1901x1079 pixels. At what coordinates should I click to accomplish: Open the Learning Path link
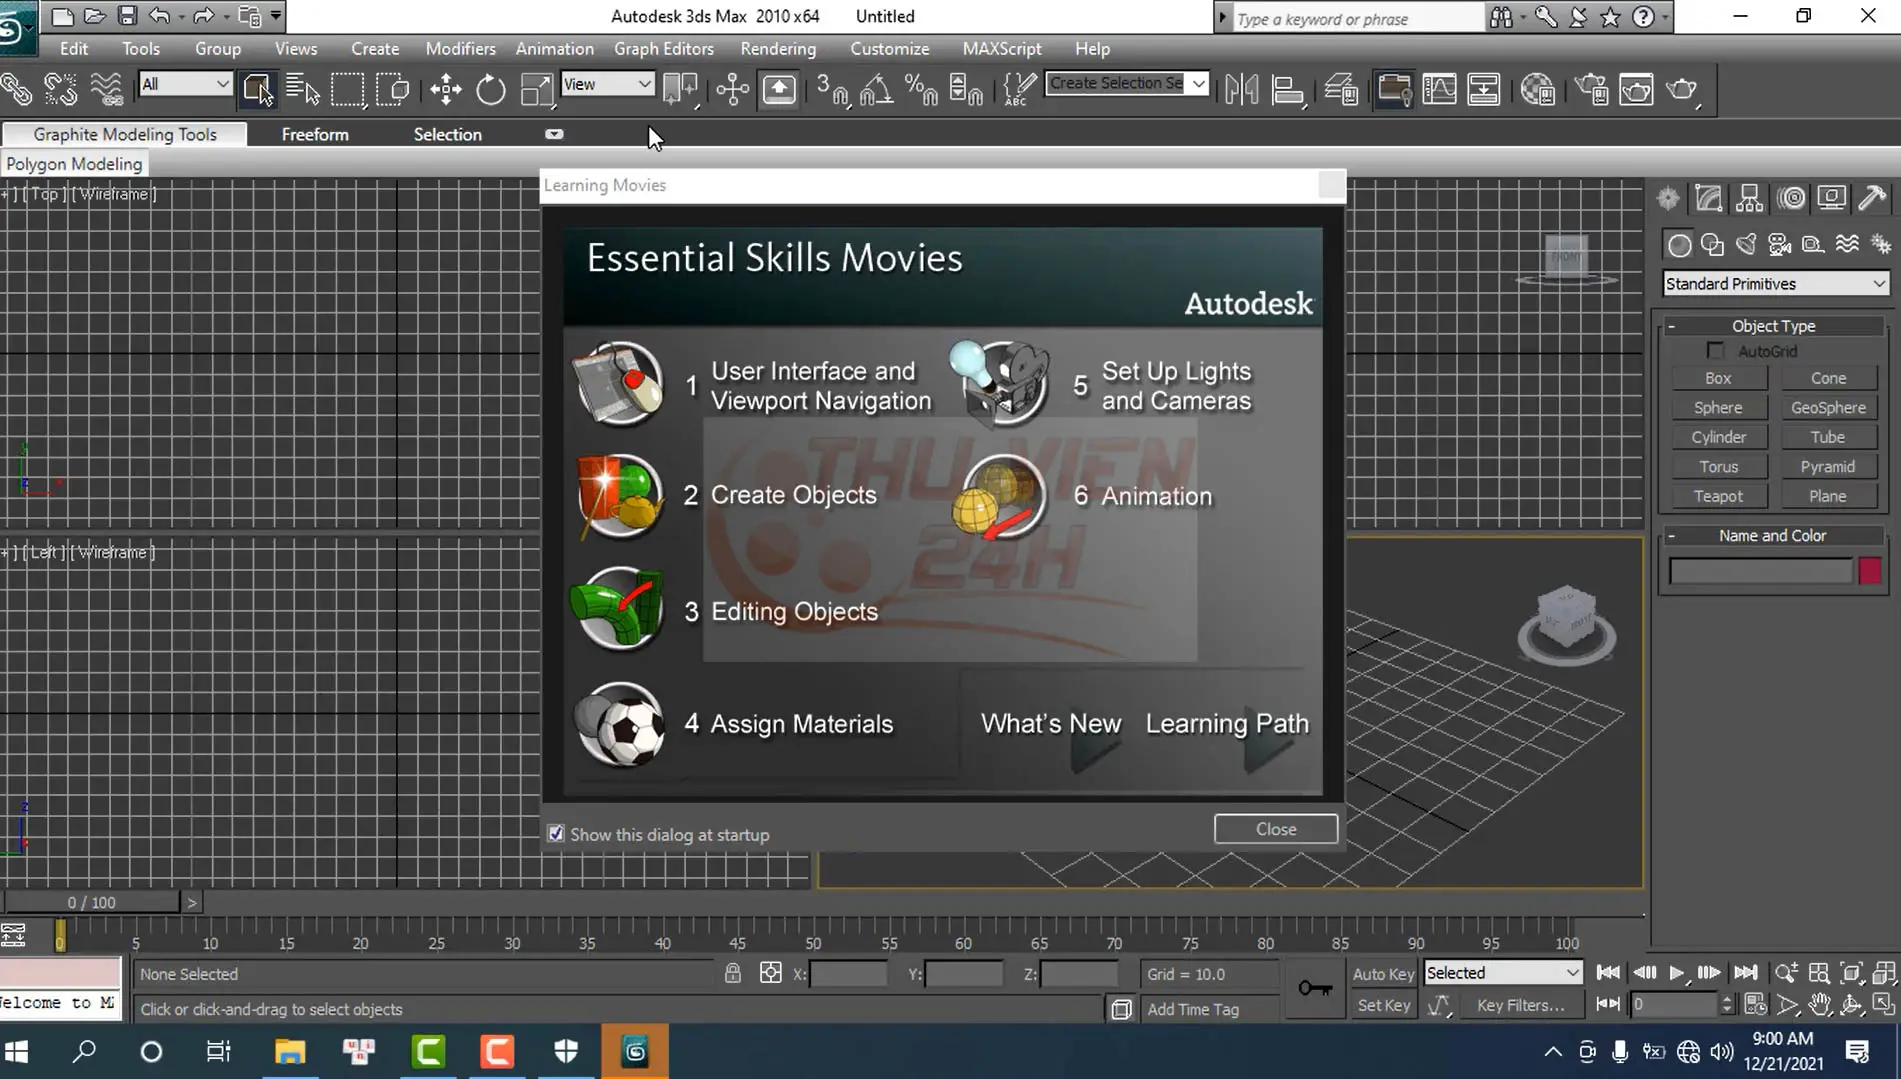(1227, 723)
